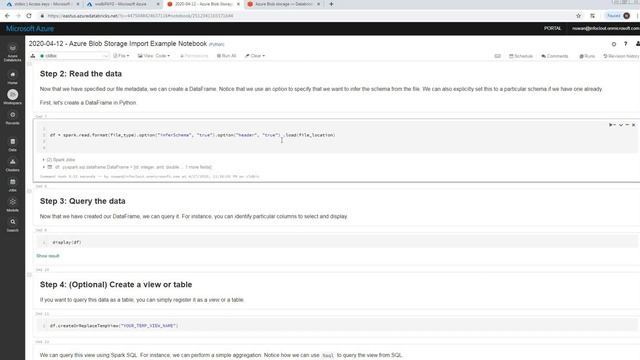Open the Runs panel
Screen dimensions: 640x360
click(x=587, y=56)
